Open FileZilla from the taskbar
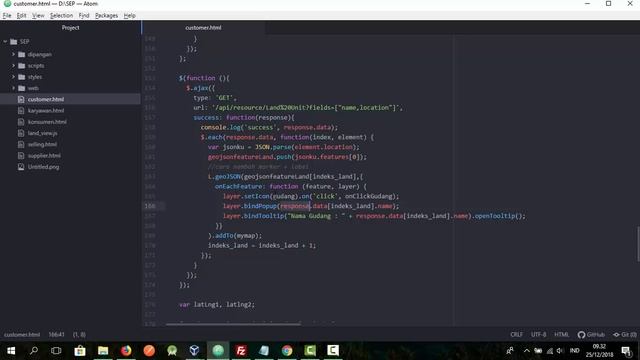This screenshot has height=360, width=640. tap(241, 351)
